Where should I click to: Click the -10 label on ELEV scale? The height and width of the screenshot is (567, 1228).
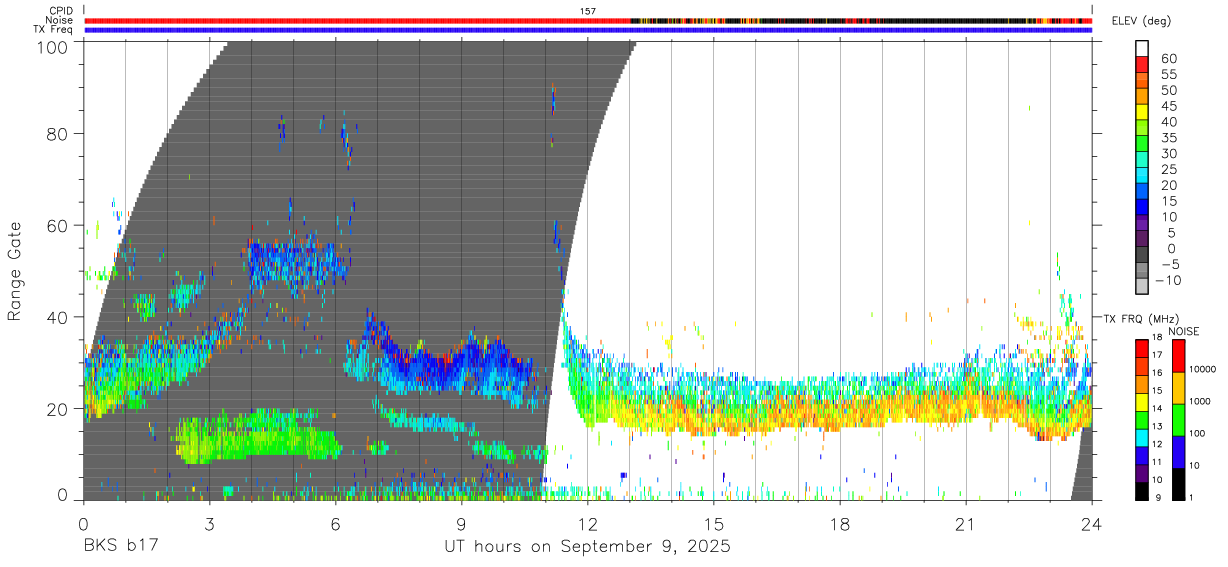[x=1168, y=280]
